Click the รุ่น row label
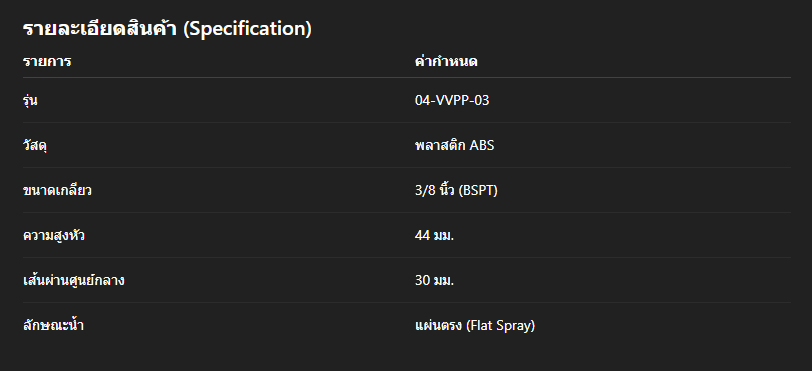Viewport: 812px width, 371px height. tap(30, 101)
